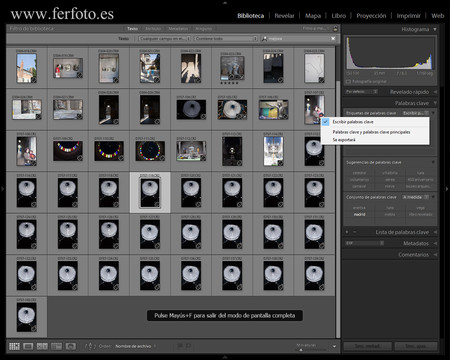The width and height of the screenshot is (450, 360).
Task: Show the left panel arrow
Action: click(x=3, y=189)
